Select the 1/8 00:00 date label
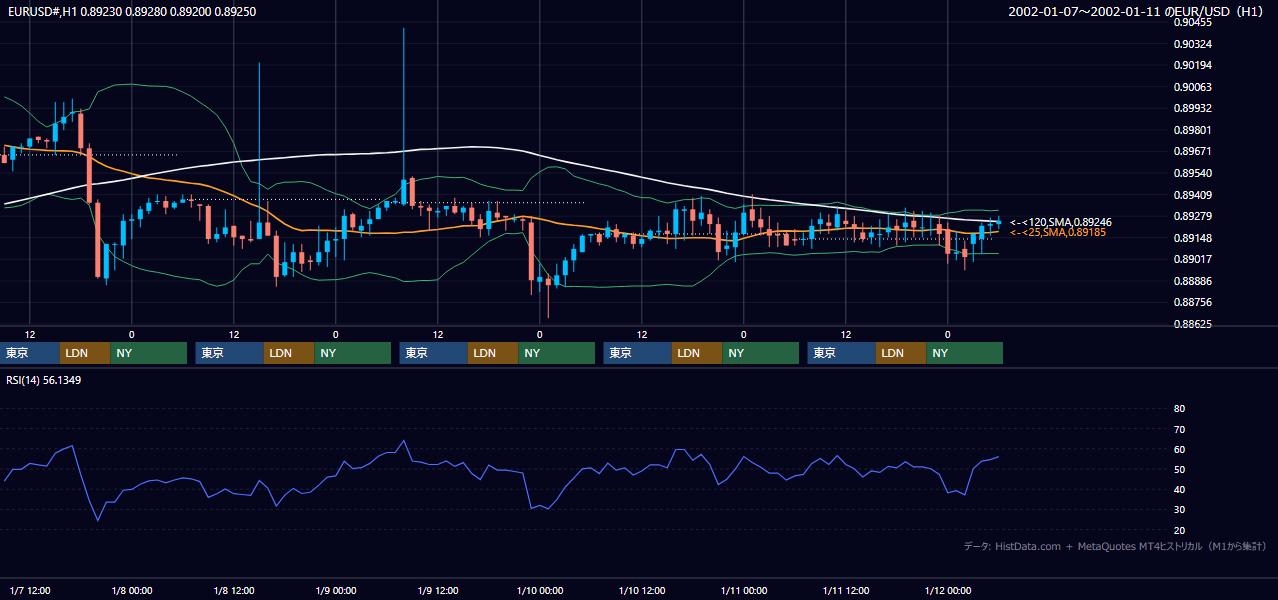This screenshot has width=1278, height=600. [132, 590]
